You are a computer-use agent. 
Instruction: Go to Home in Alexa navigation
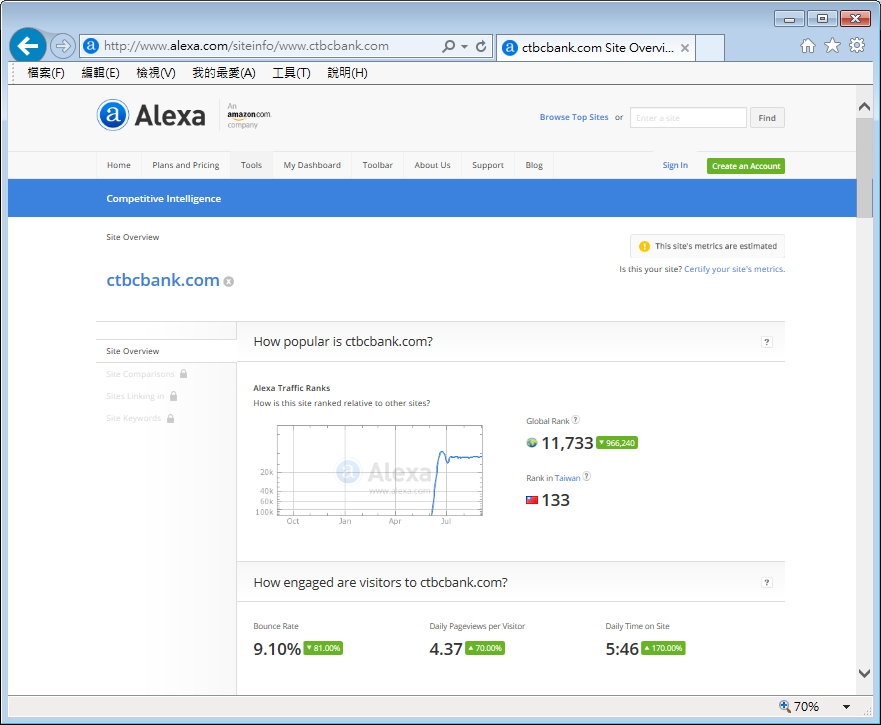click(x=119, y=165)
